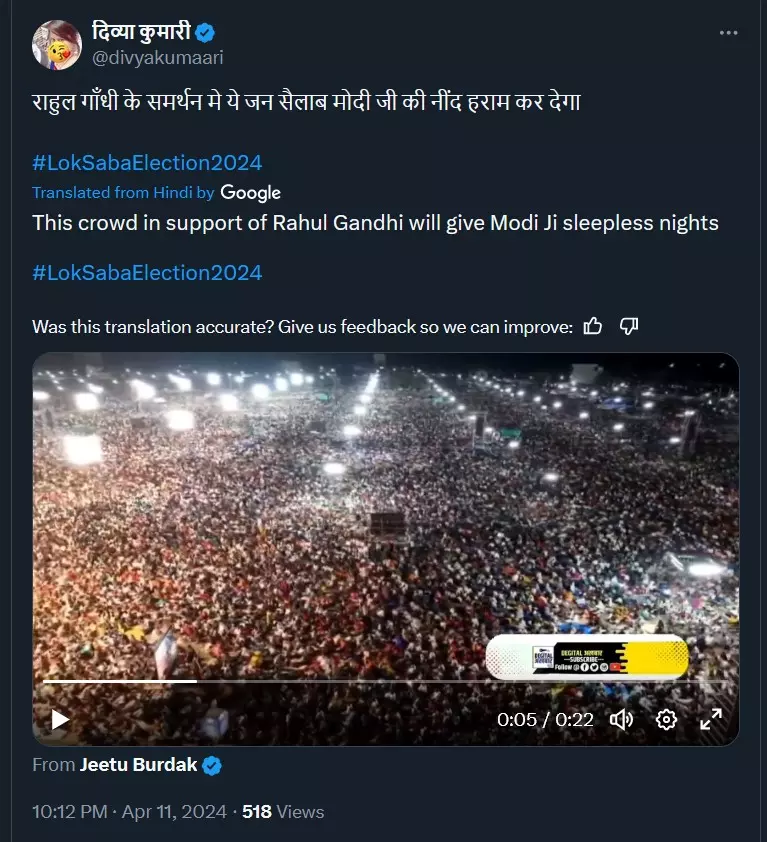Click the thumbs up translation feedback icon
Screen dimensions: 767x842
(593, 326)
